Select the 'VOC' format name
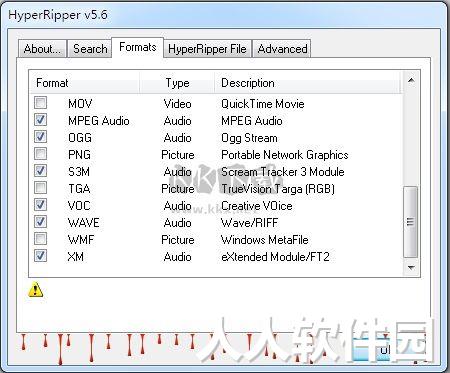Screen dimensions: 450x373 click(79, 206)
